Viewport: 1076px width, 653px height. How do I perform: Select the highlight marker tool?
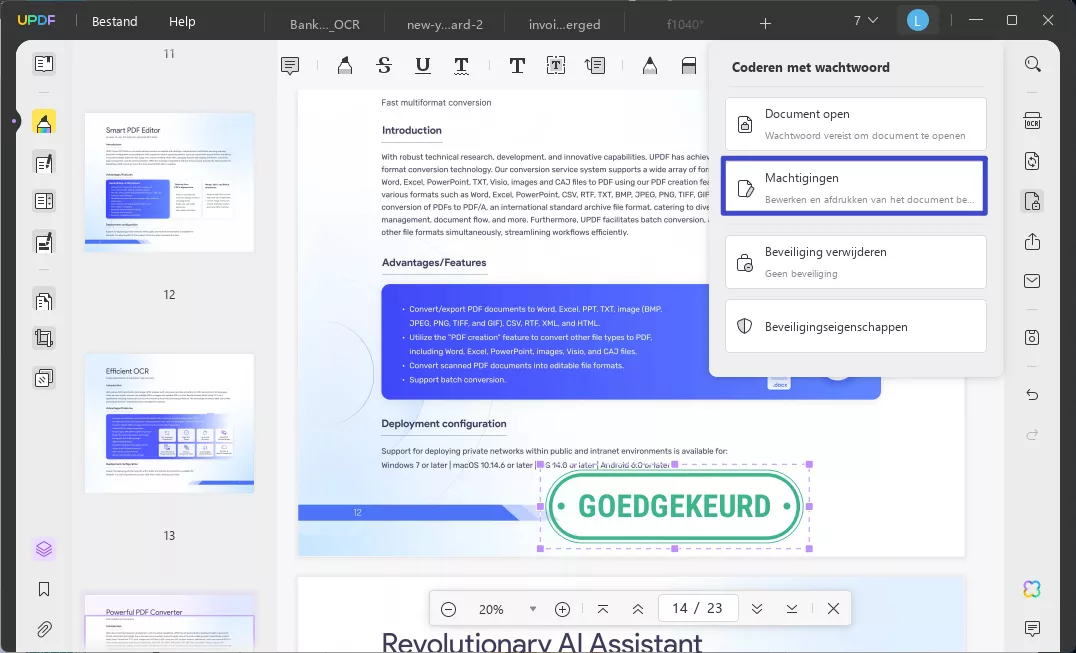345,66
